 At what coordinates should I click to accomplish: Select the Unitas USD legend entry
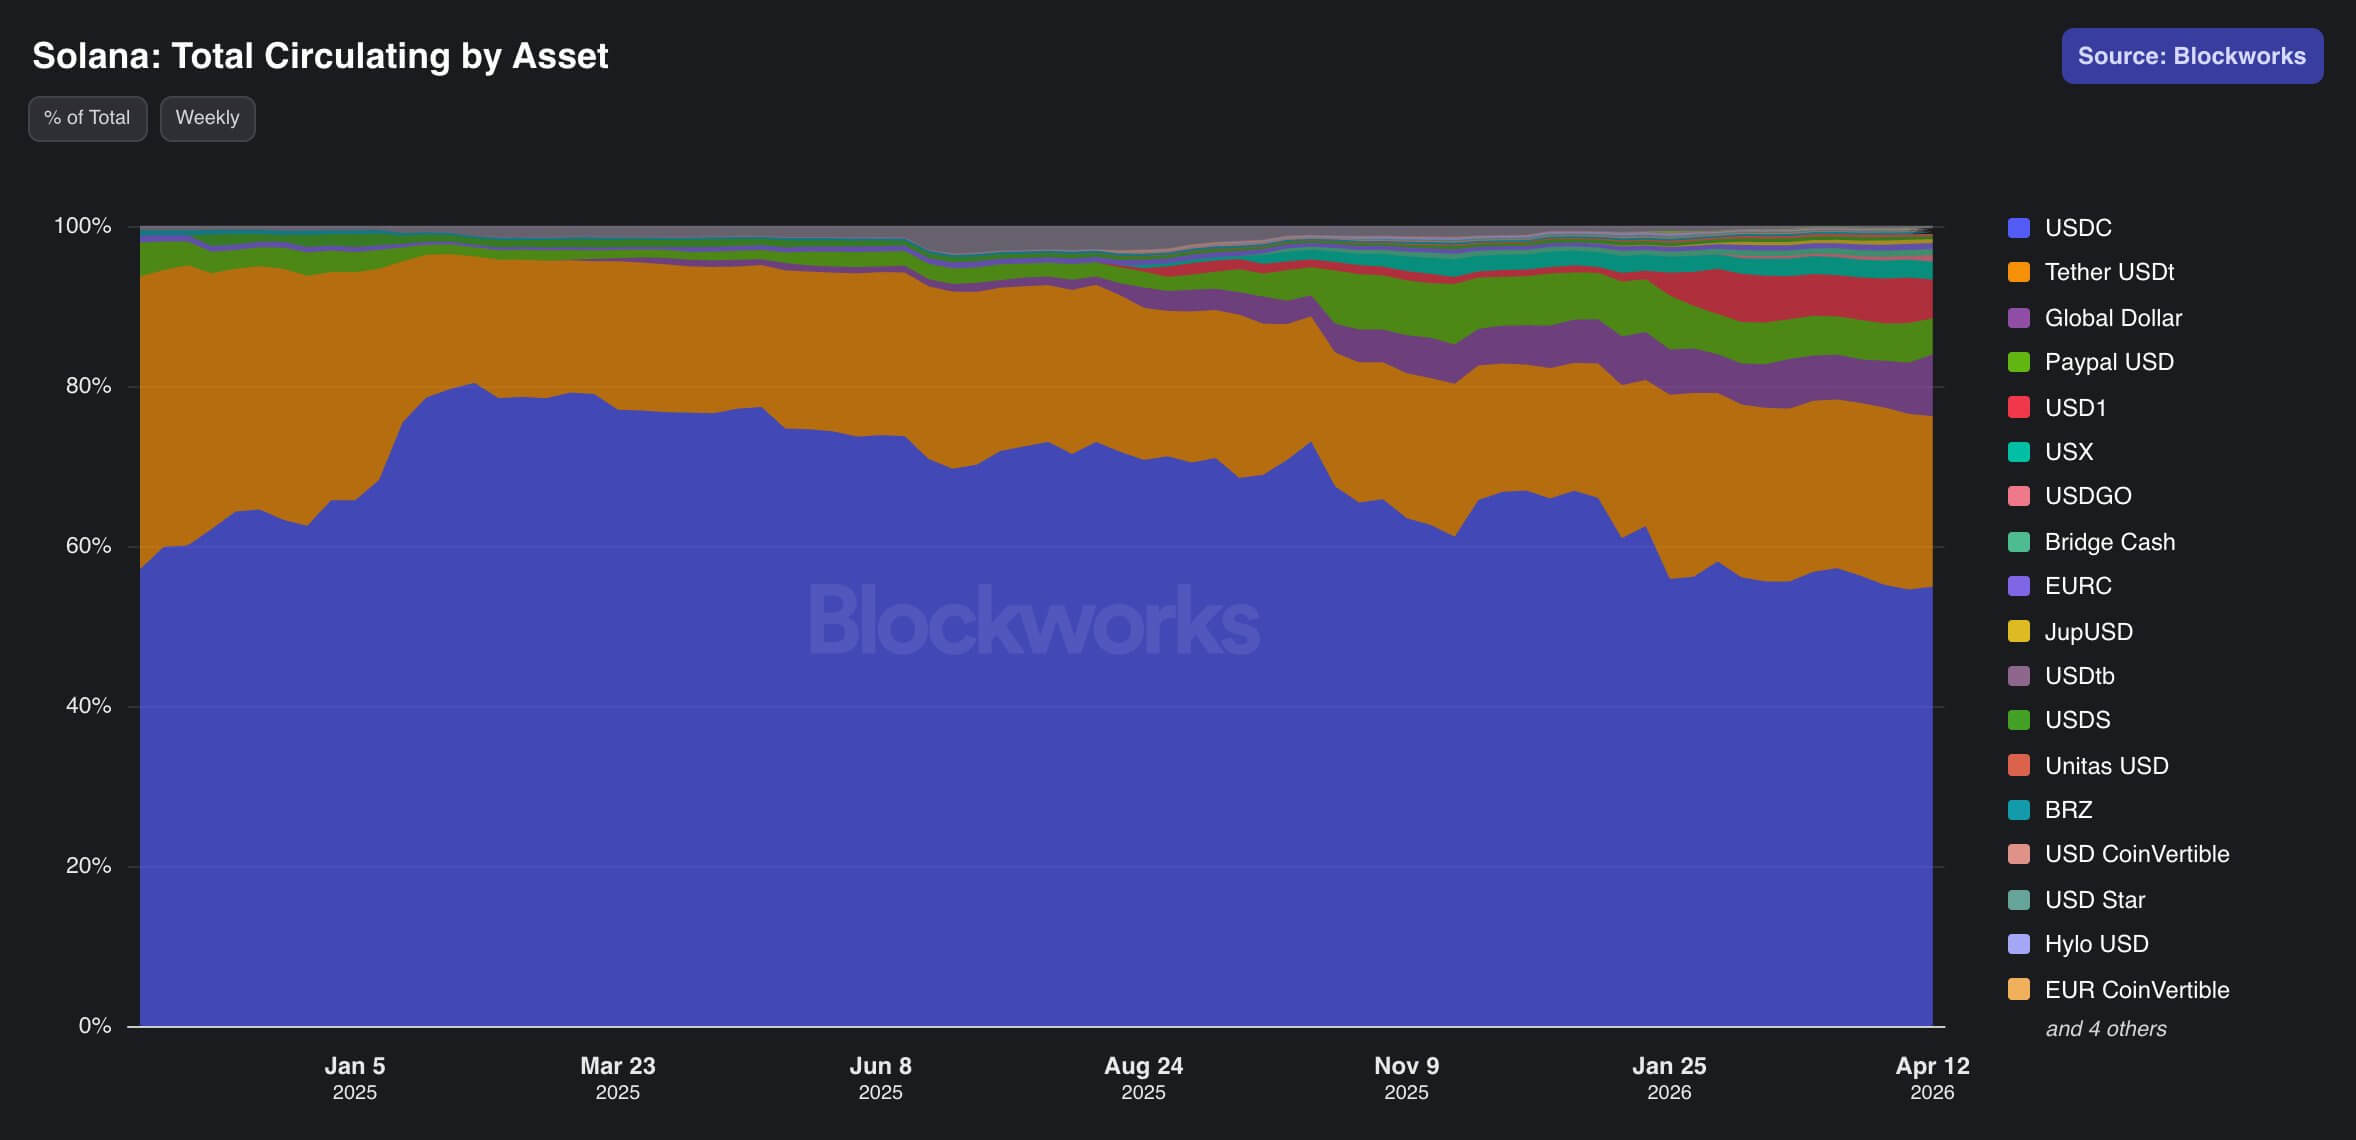tap(2017, 765)
